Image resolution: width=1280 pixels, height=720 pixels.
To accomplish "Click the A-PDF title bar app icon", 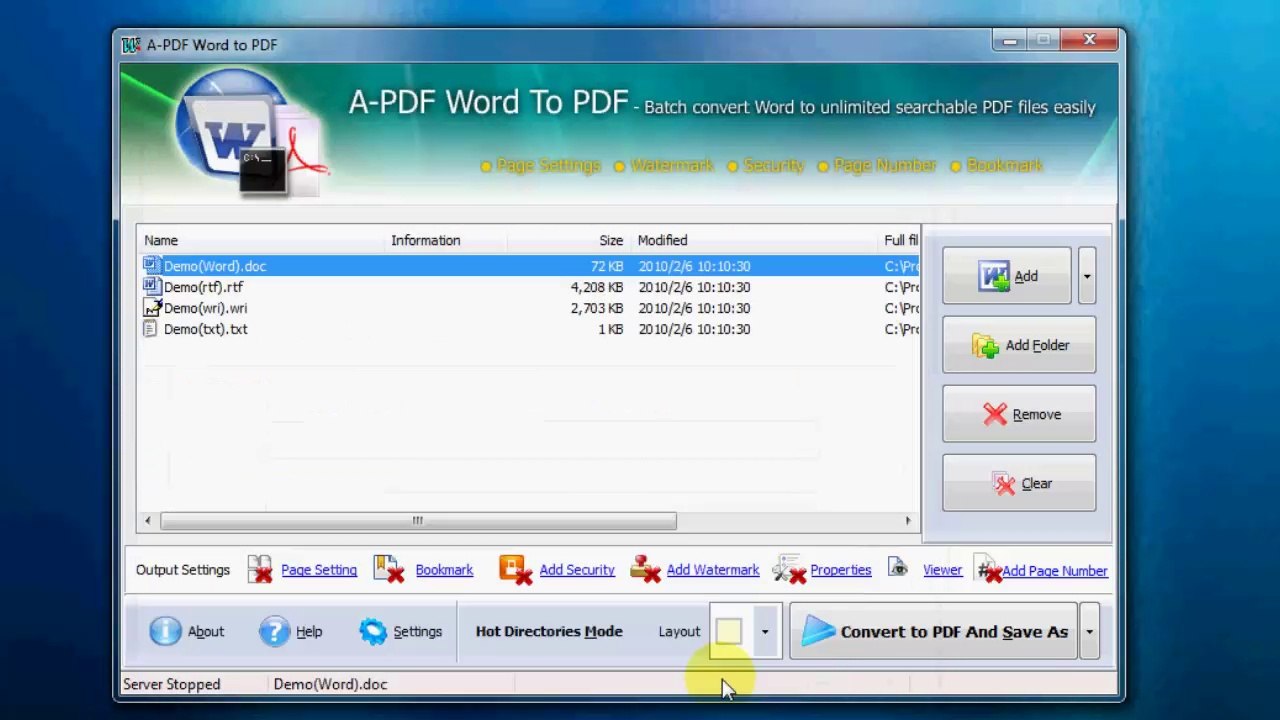I will pyautogui.click(x=130, y=45).
